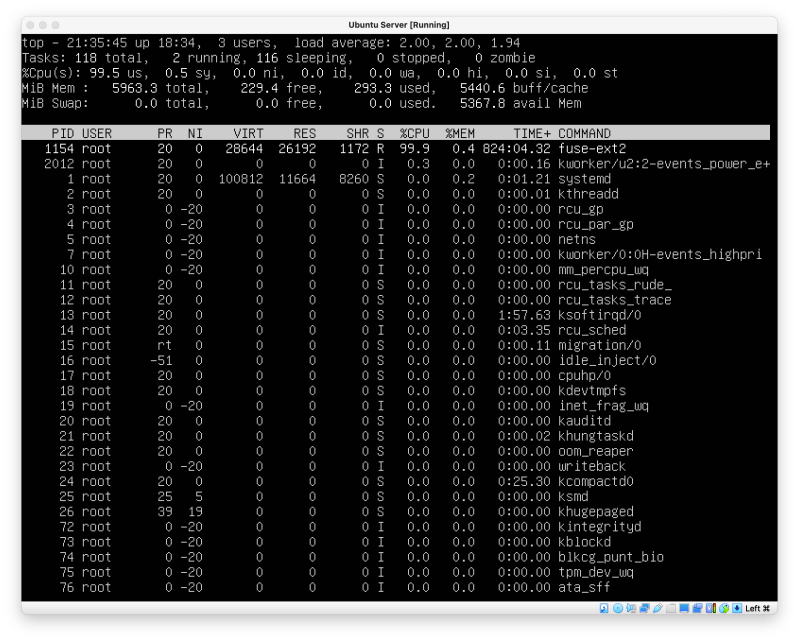Click the inet_frag_wq command entry
The width and height of the screenshot is (799, 641).
(603, 406)
